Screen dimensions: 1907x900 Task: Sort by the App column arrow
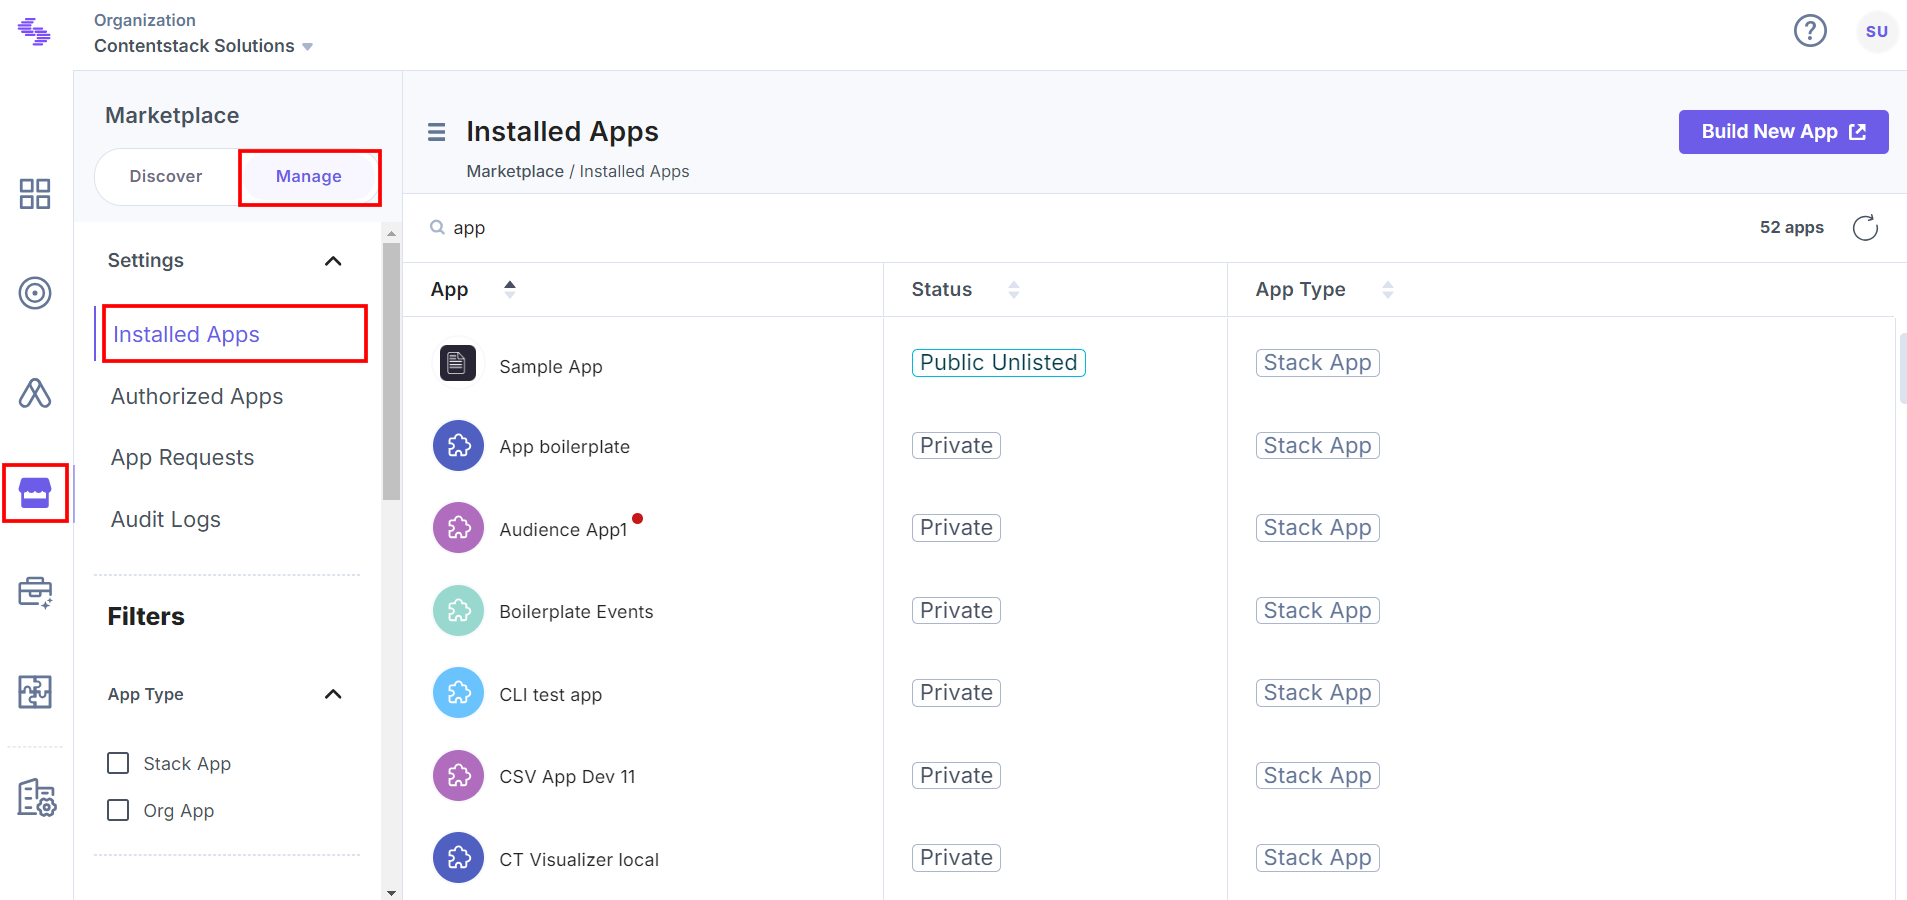click(510, 289)
